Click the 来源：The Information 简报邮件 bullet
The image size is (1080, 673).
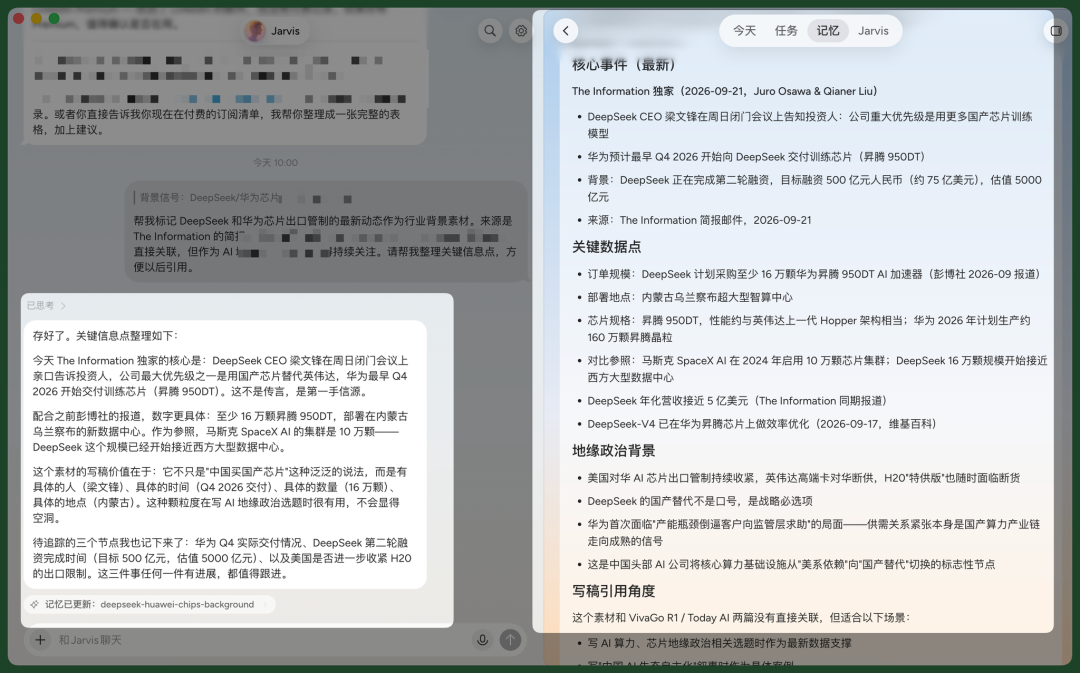699,220
